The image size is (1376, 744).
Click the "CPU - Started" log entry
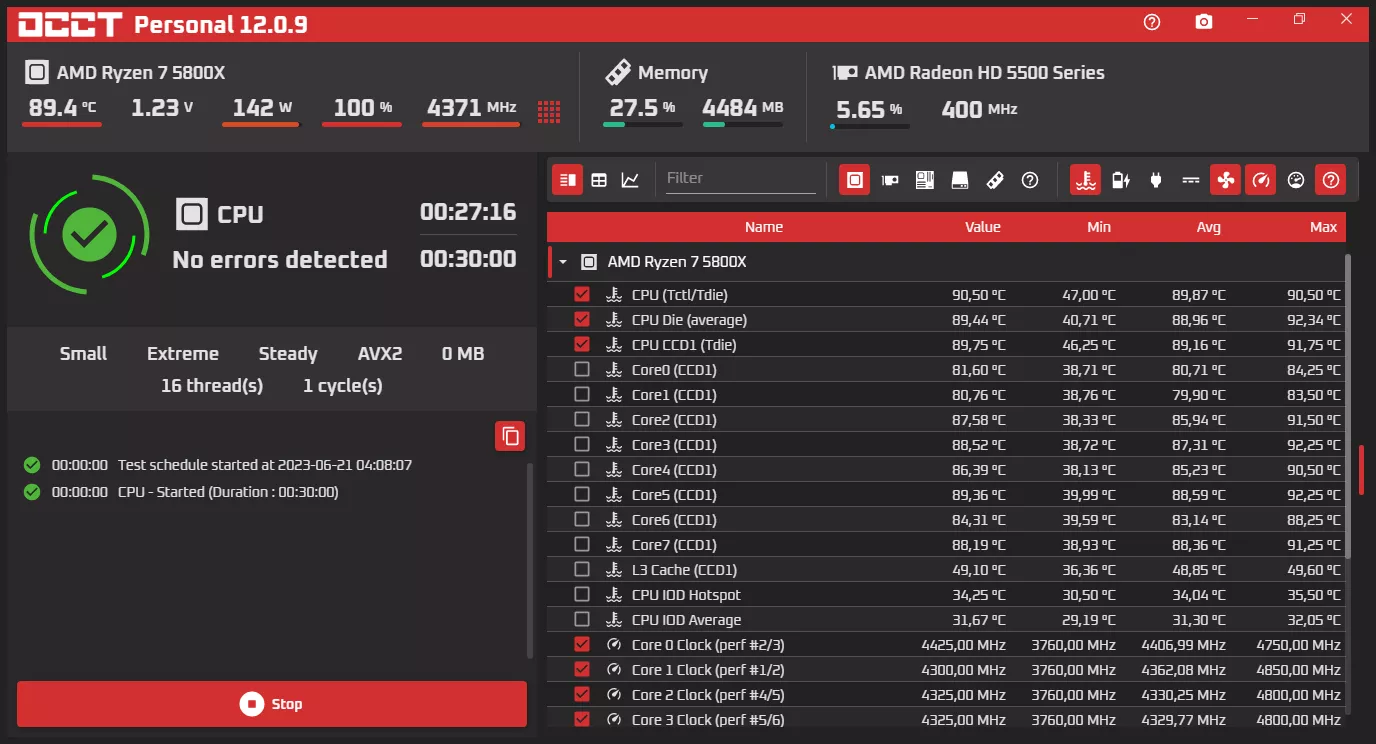click(228, 492)
